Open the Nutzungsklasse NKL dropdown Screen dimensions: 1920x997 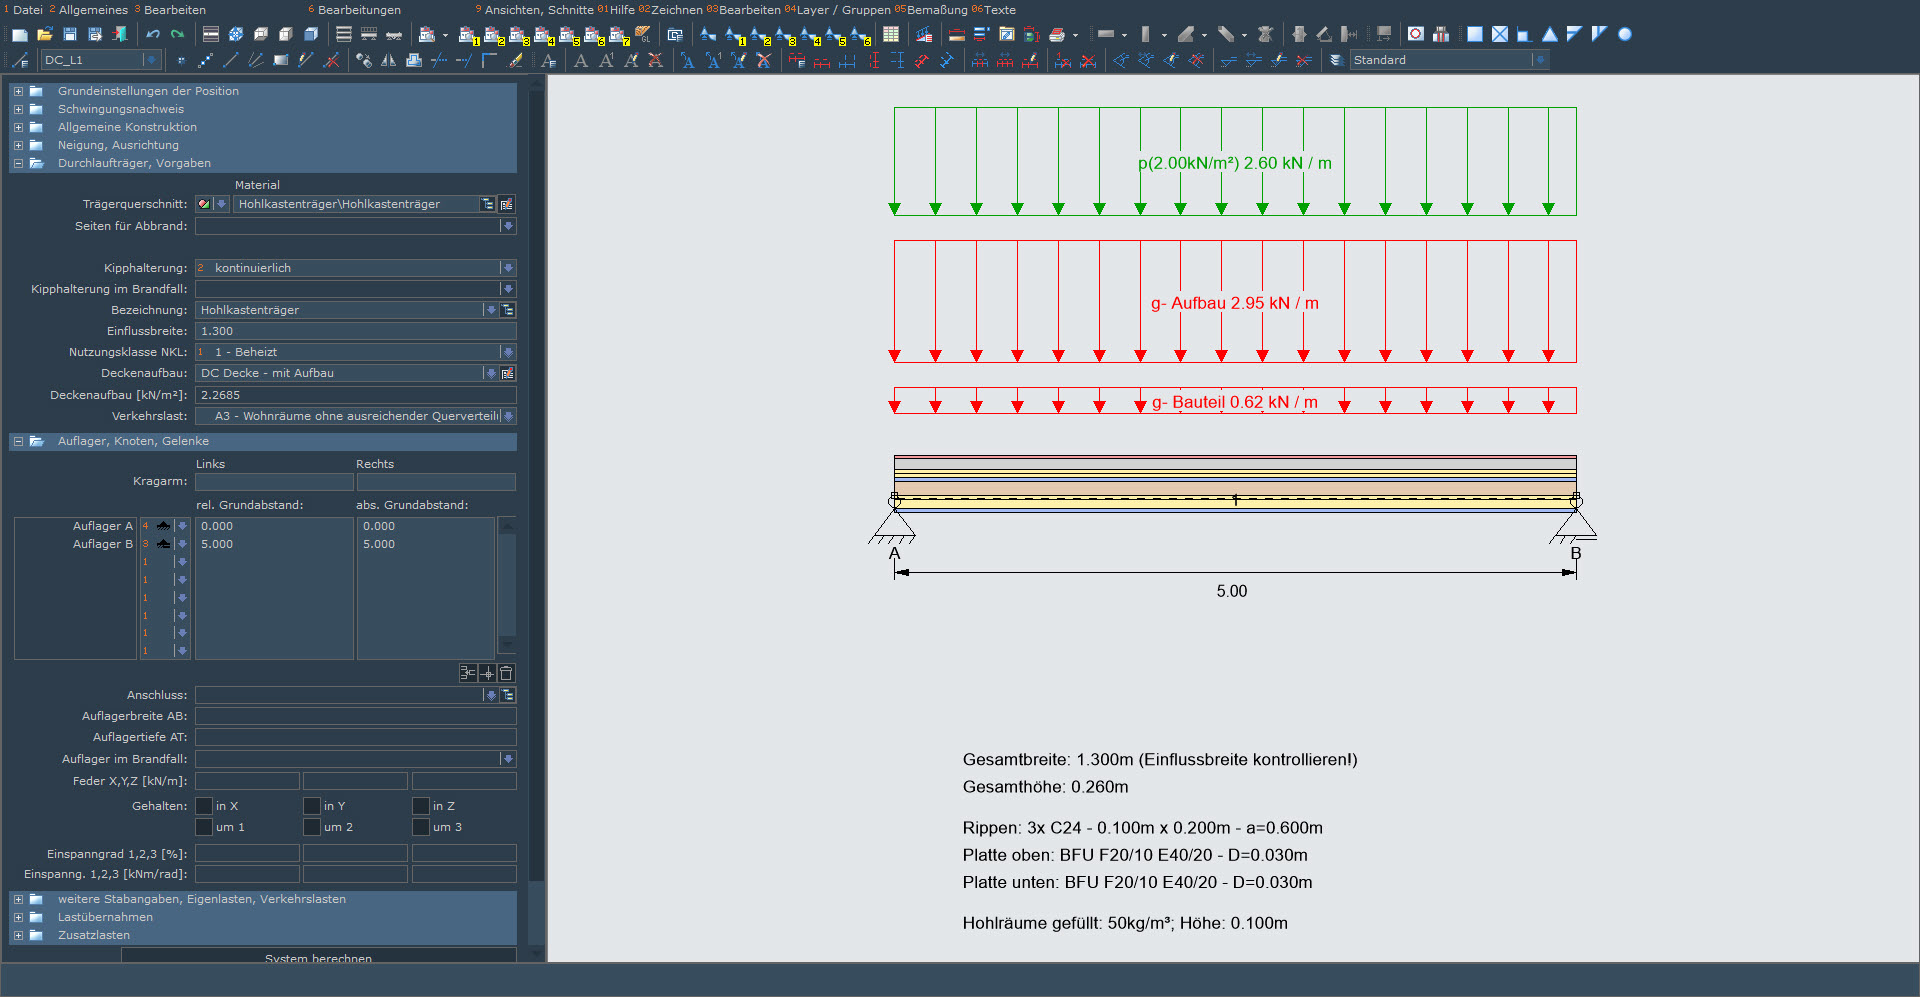coord(508,352)
